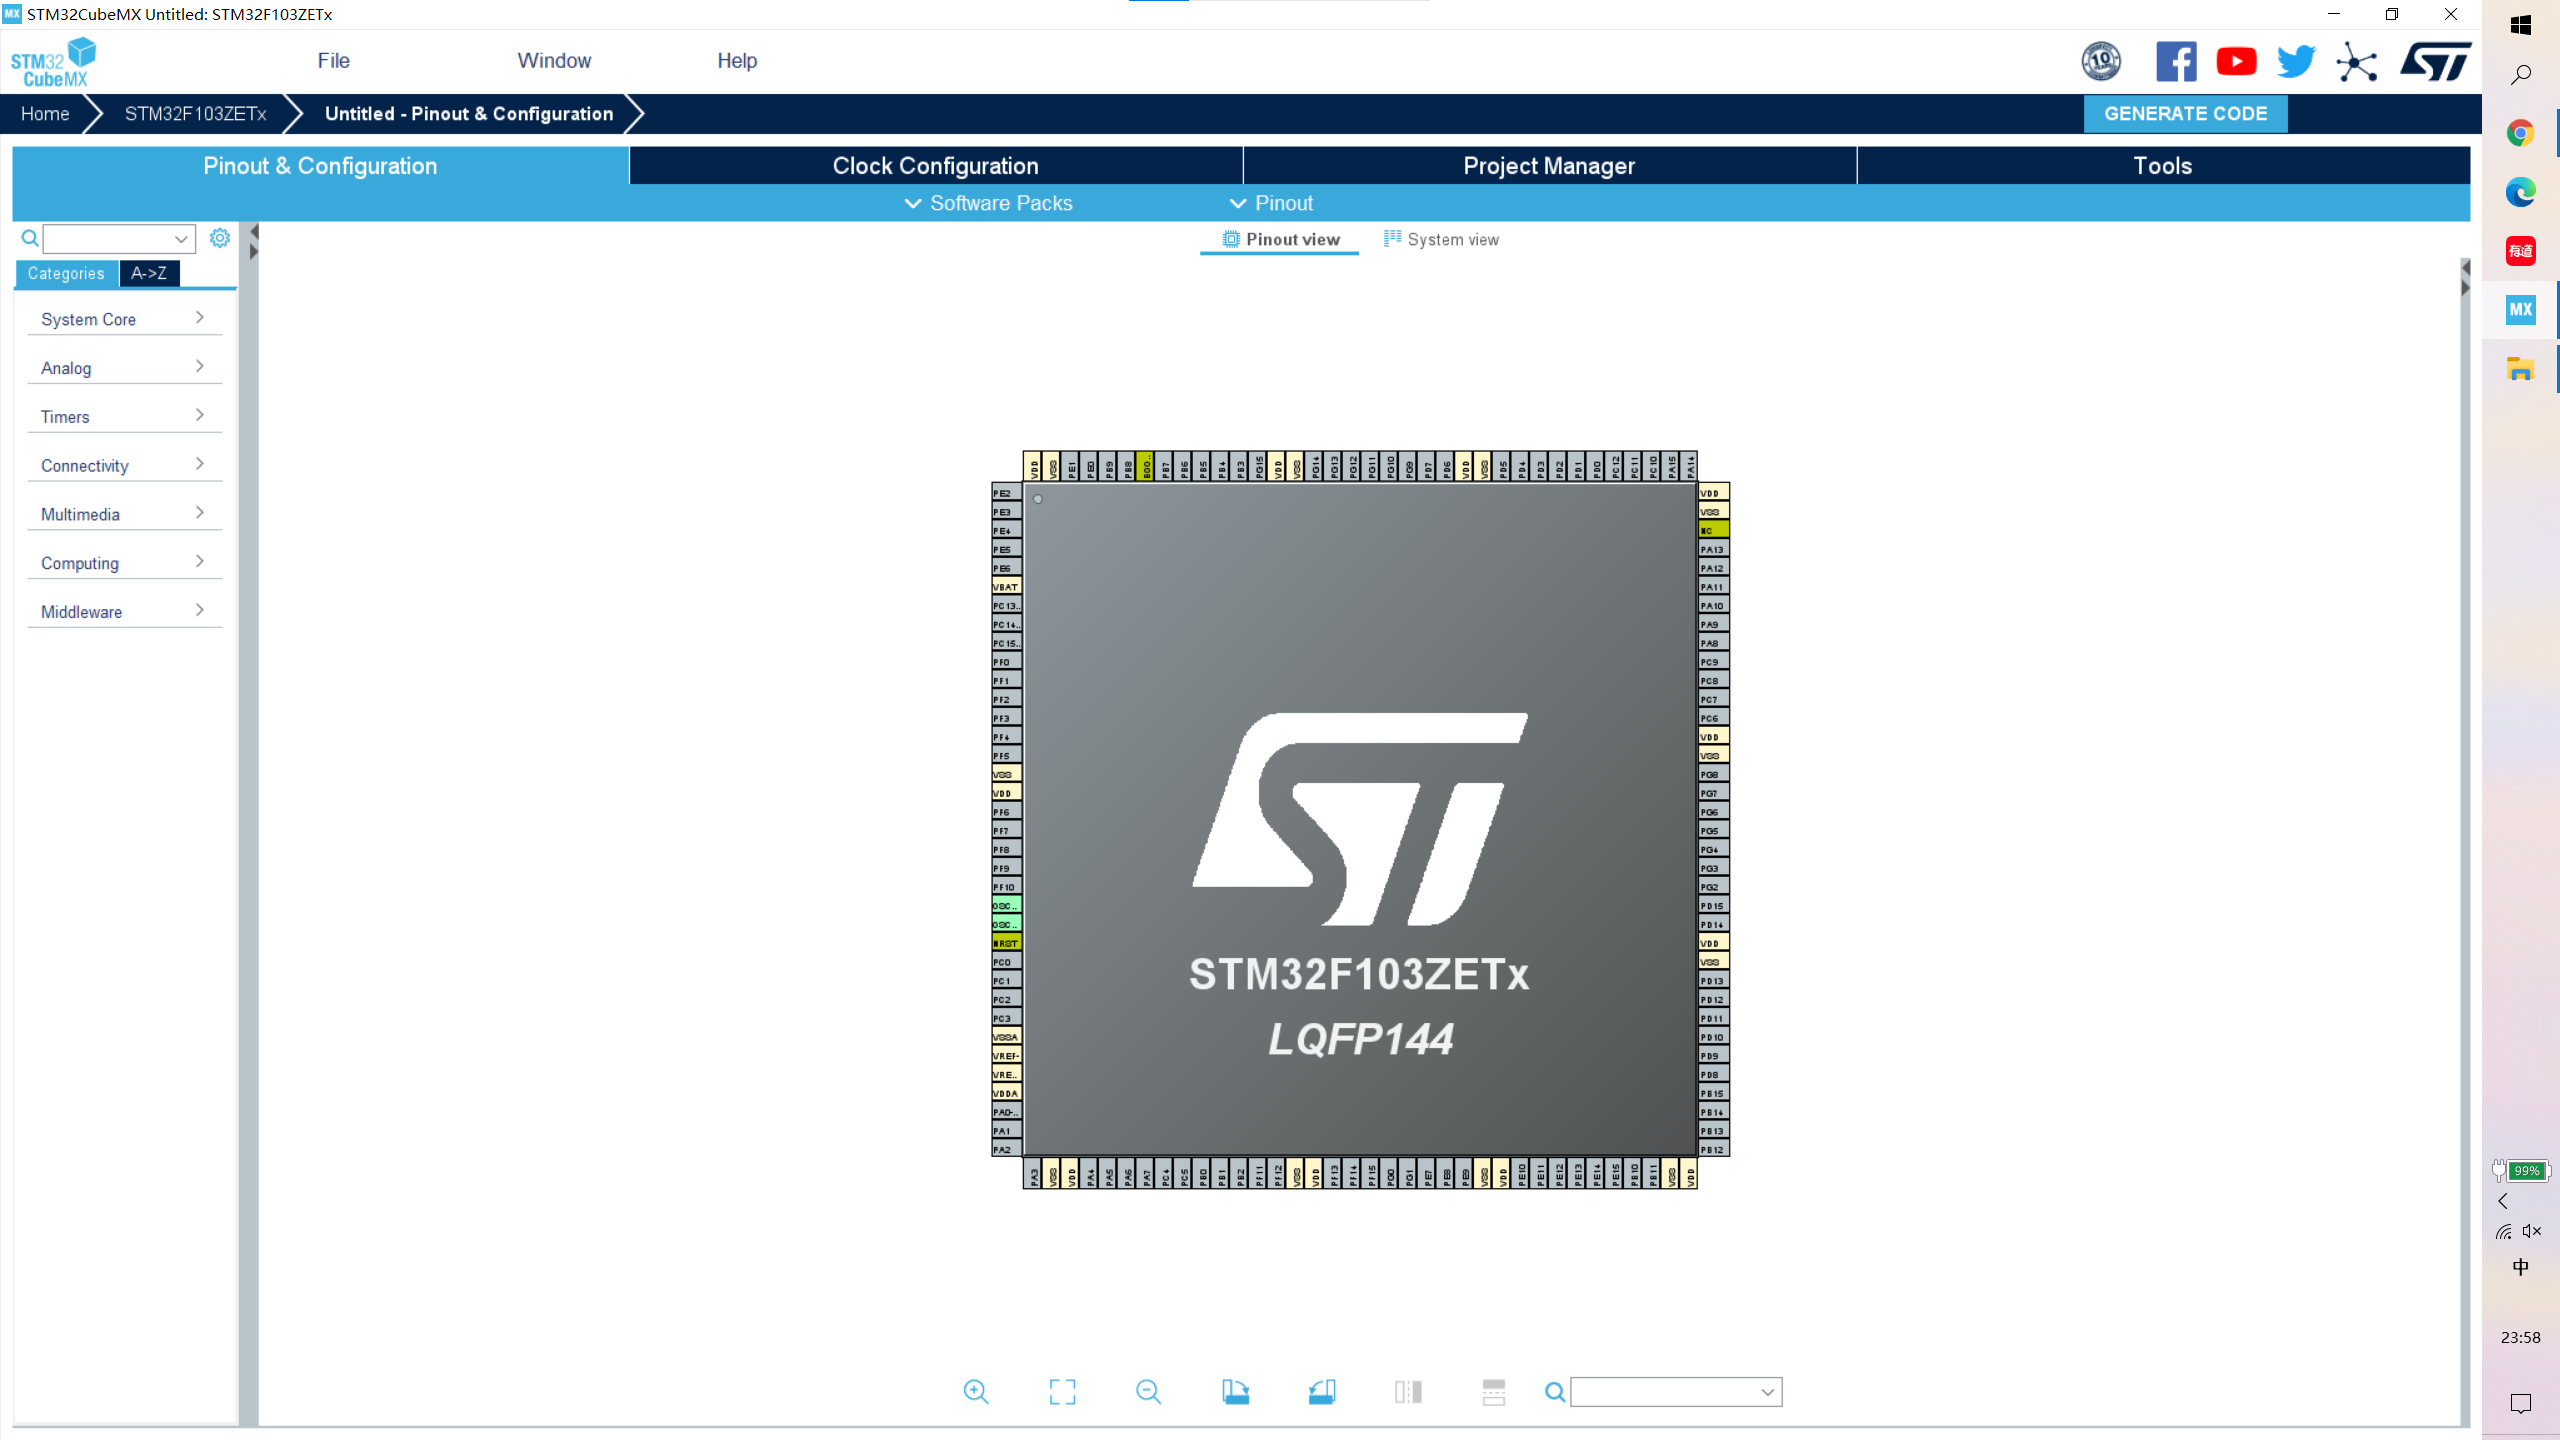The width and height of the screenshot is (2560, 1440).
Task: Select the System view mode
Action: [1441, 239]
